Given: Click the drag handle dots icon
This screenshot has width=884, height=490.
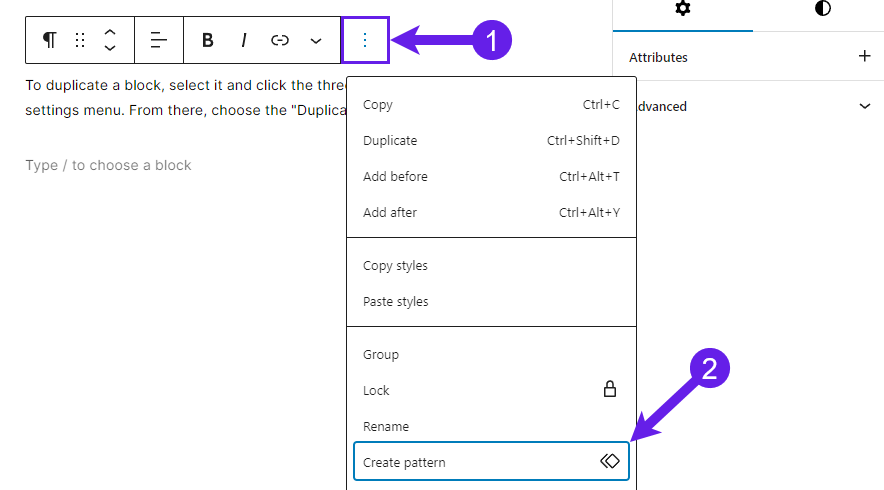Looking at the screenshot, I should (80, 40).
